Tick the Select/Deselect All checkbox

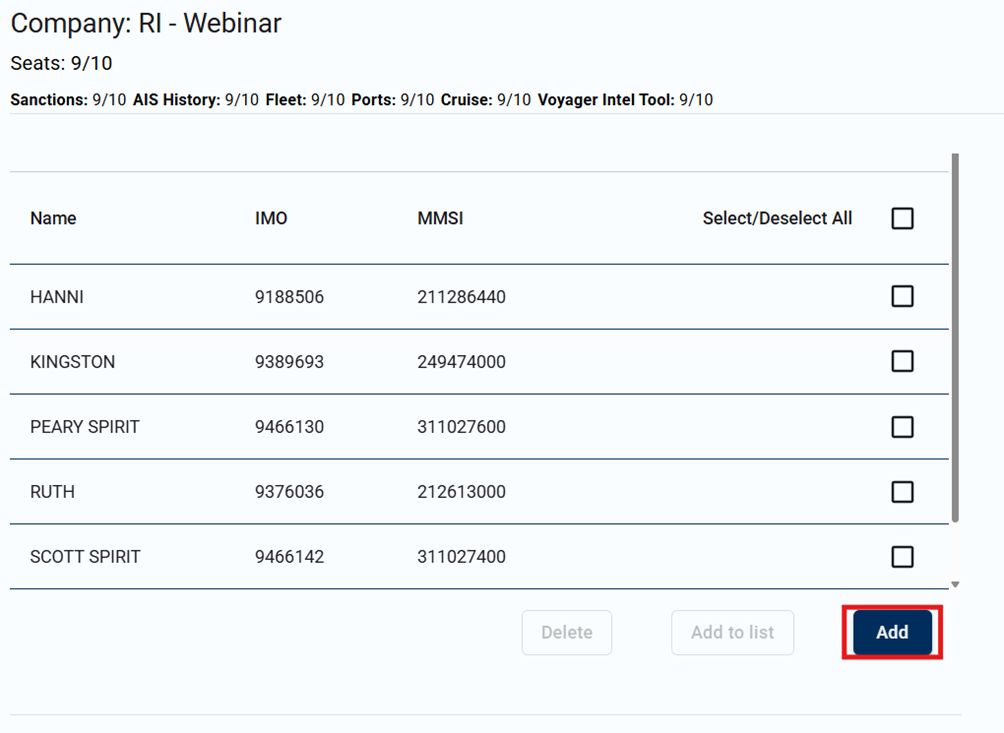pos(902,218)
